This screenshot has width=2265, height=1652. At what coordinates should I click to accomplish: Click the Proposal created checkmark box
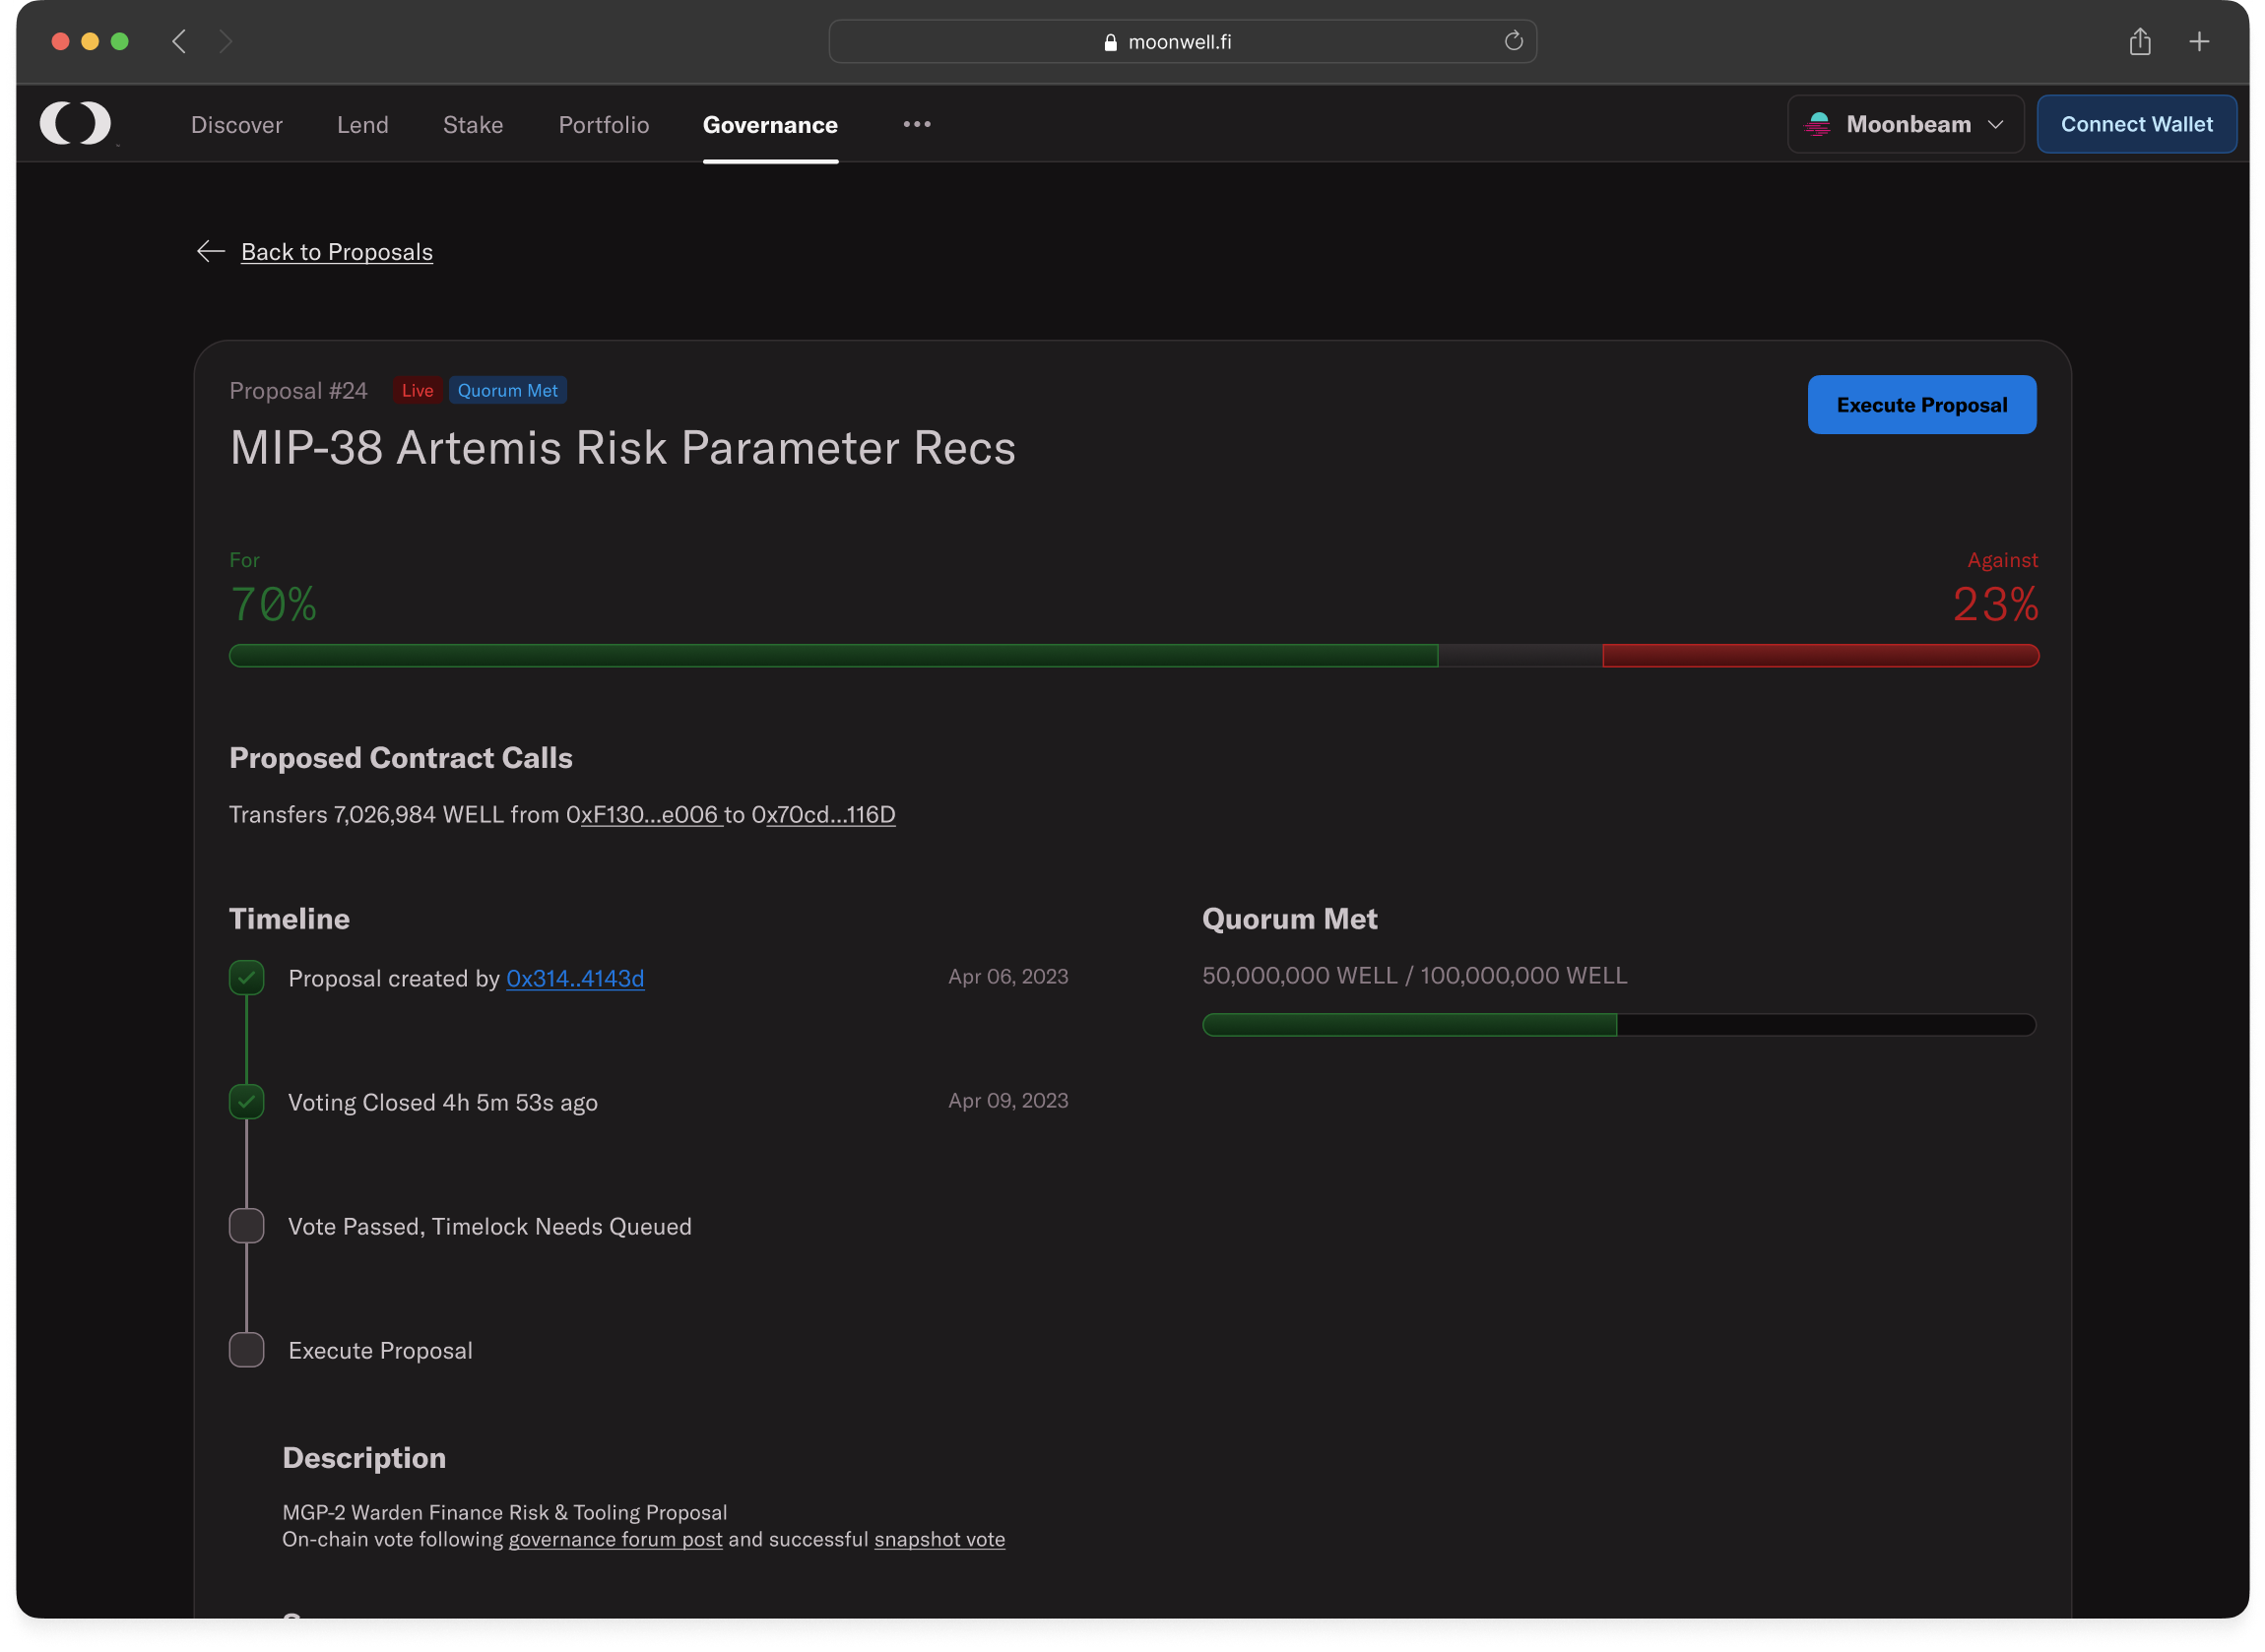click(x=246, y=977)
